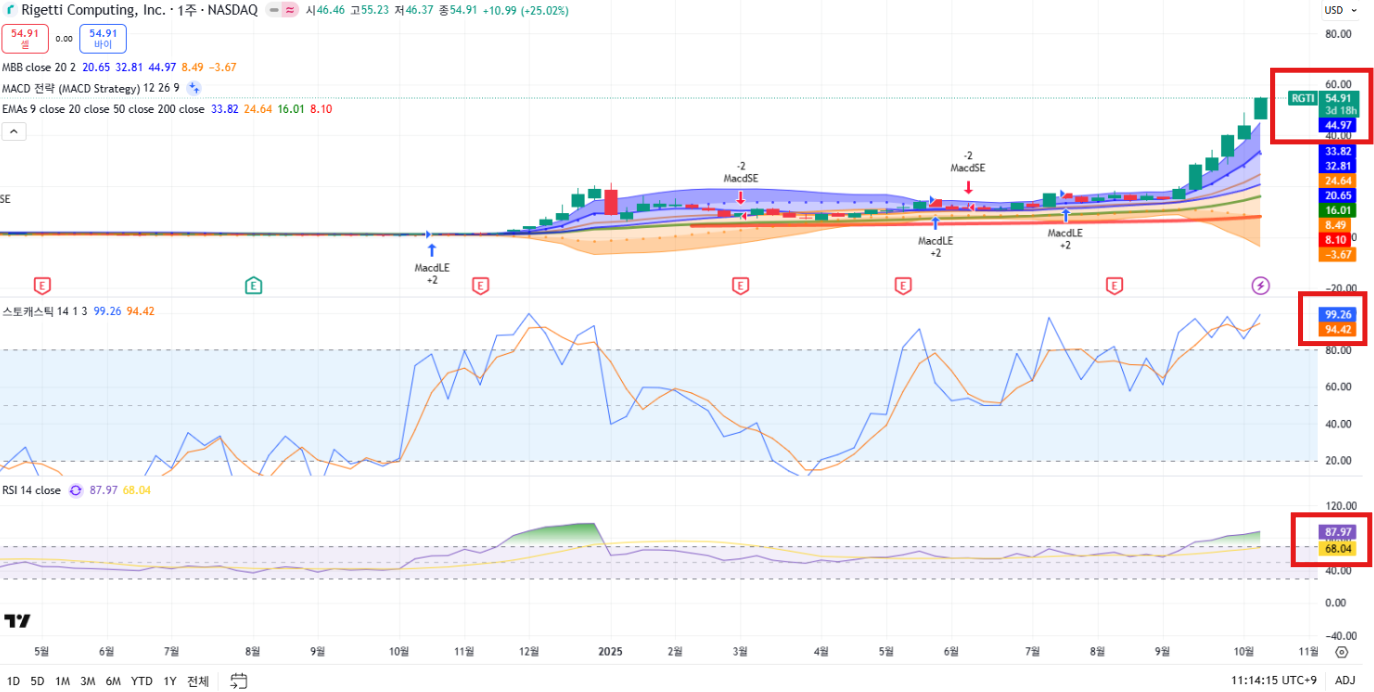Viewport: 1374px width, 692px height.
Task: Toggle the ADJ adjusted data button
Action: click(x=1345, y=681)
